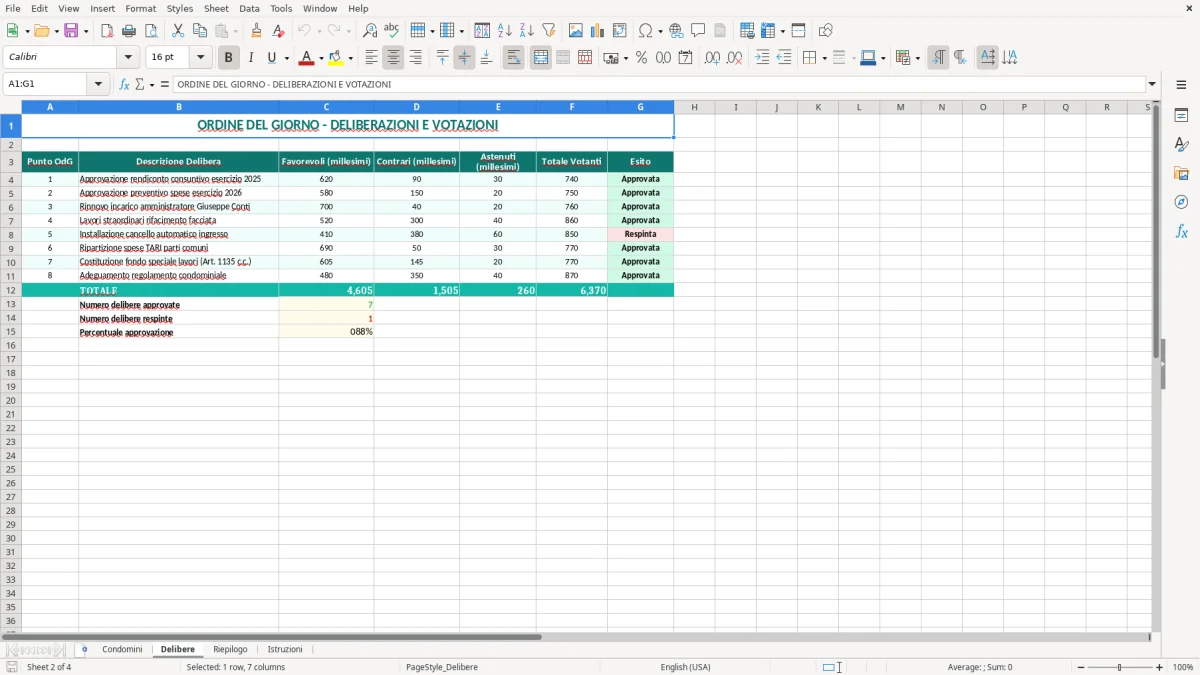Expand the Underline style dropdown arrow
The height and width of the screenshot is (675, 1200).
(x=286, y=58)
